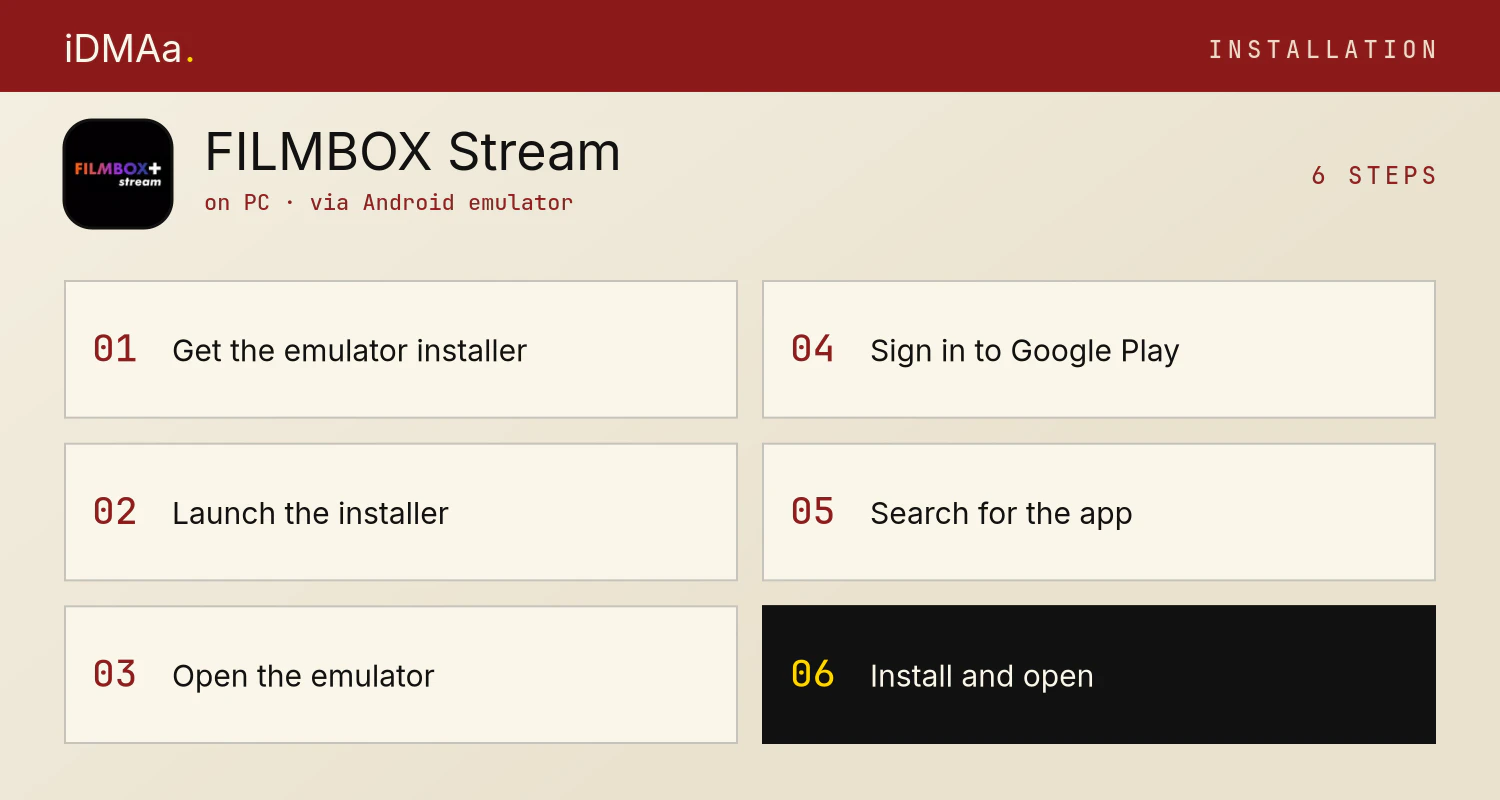Click the "6 STEPS" counter text

coord(1374,175)
